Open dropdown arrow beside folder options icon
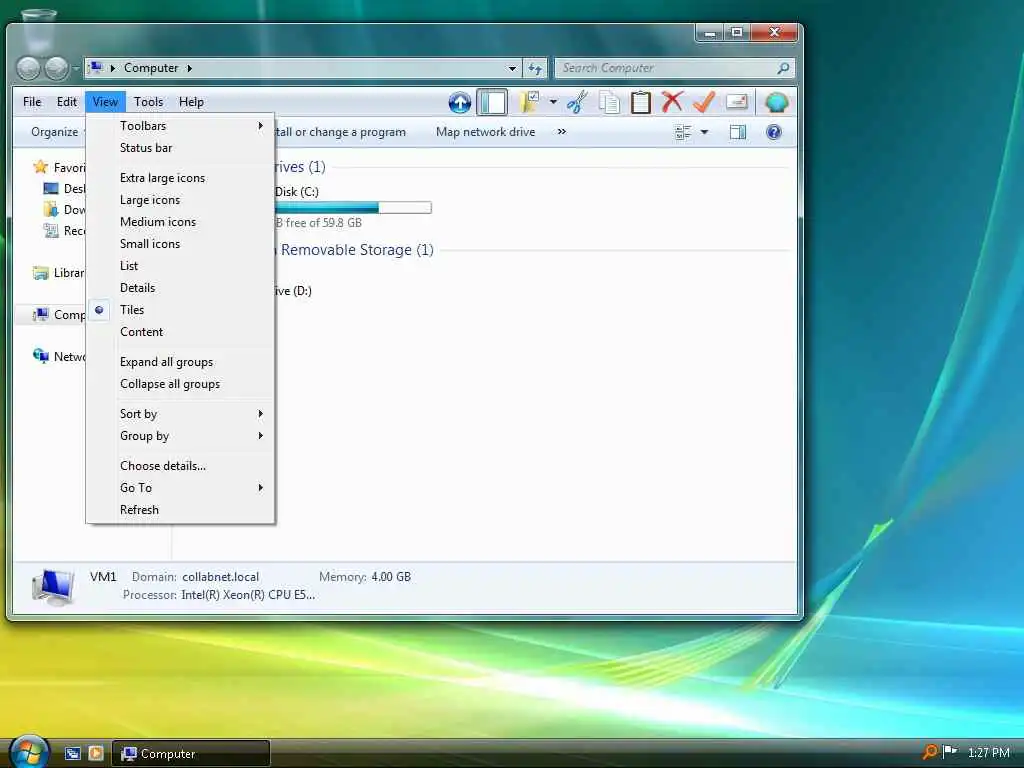 click(x=553, y=102)
